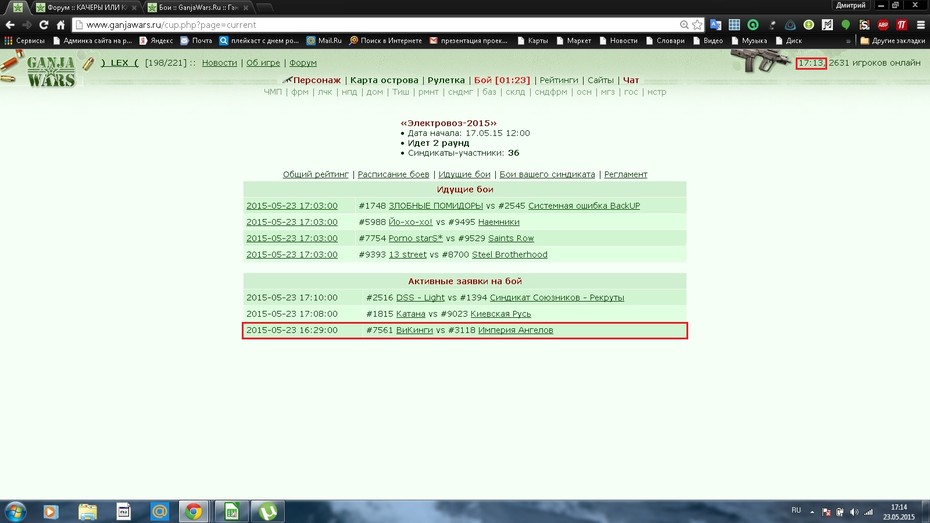
Task: Open the Регламент link
Action: [626, 174]
